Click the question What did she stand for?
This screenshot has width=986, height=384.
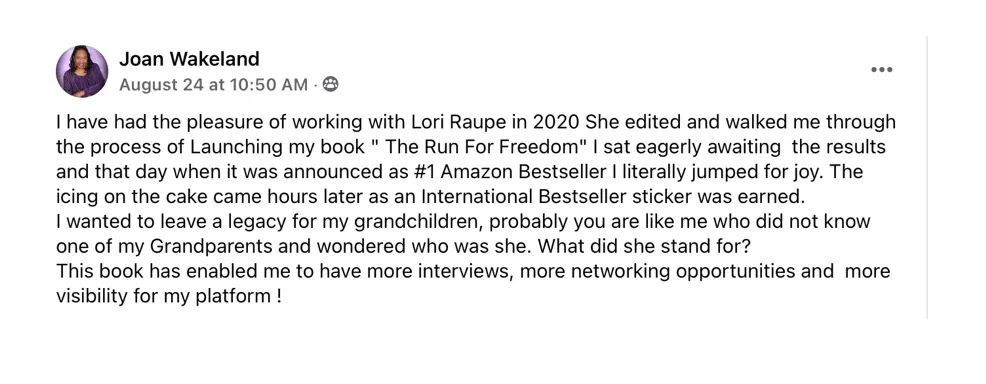tap(645, 247)
